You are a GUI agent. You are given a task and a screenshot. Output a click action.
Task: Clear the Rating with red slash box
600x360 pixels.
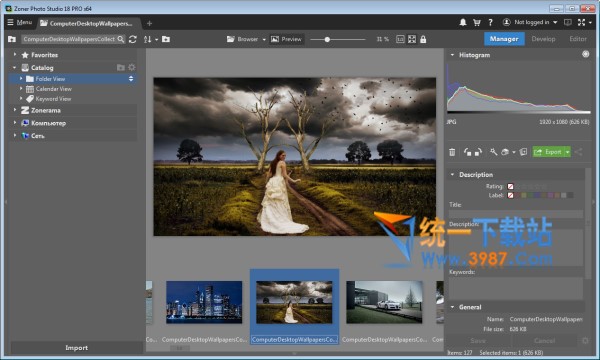coord(510,186)
